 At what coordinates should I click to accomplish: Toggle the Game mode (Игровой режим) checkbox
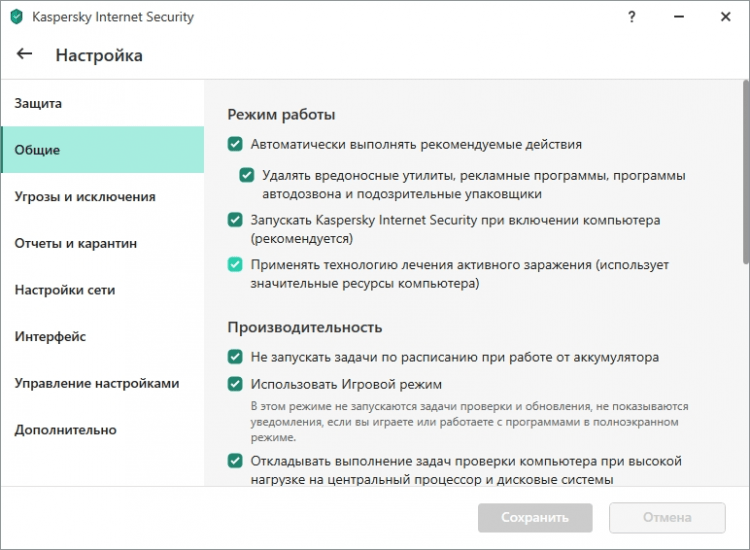point(235,384)
